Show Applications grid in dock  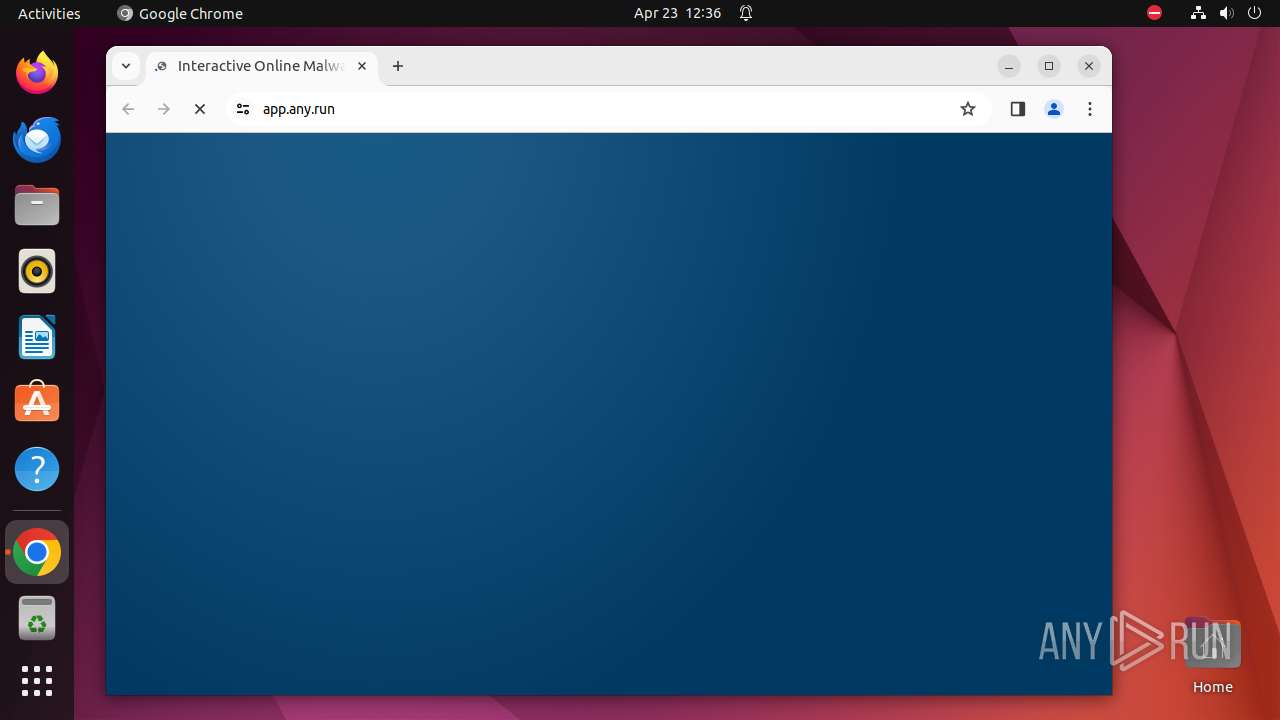pyautogui.click(x=37, y=681)
